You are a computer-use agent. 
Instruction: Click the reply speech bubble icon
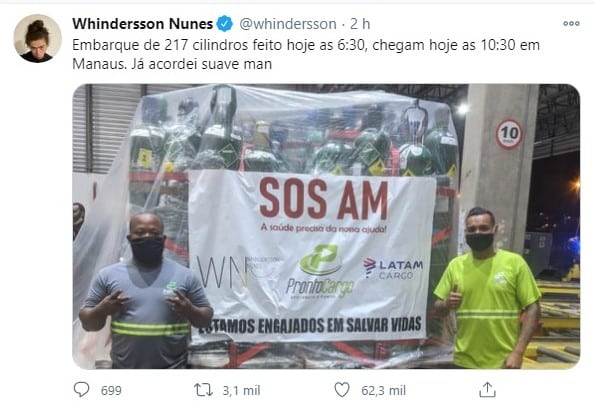(x=81, y=389)
